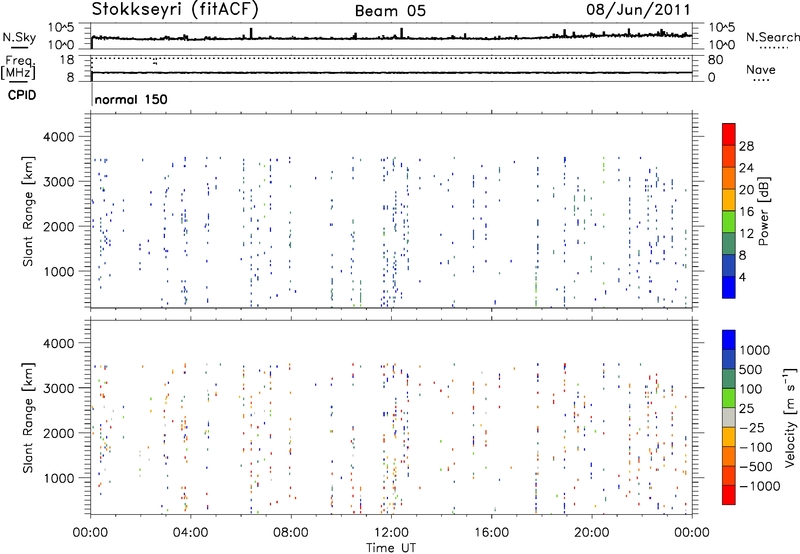Click the '24' power colorbar label

pos(746,168)
